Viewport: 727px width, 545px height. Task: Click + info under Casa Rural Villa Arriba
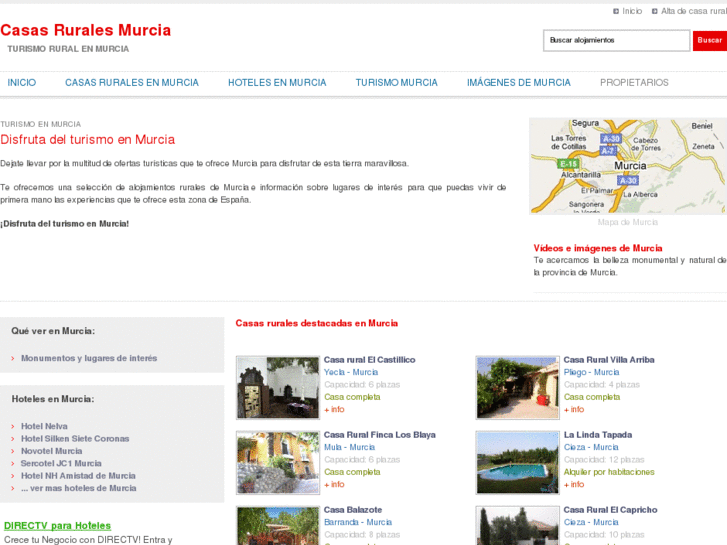[x=574, y=410]
